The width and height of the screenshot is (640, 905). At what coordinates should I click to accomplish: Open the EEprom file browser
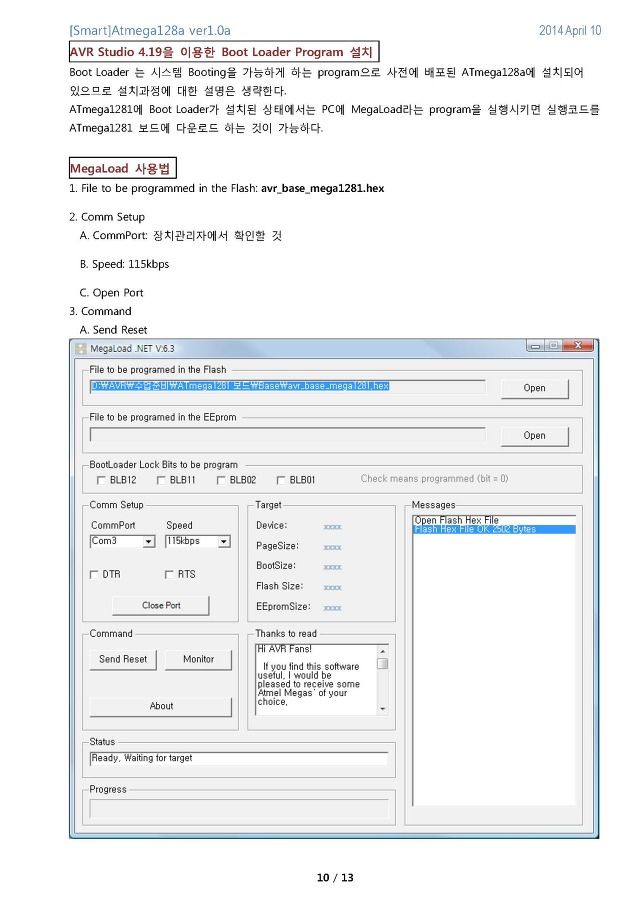534,435
